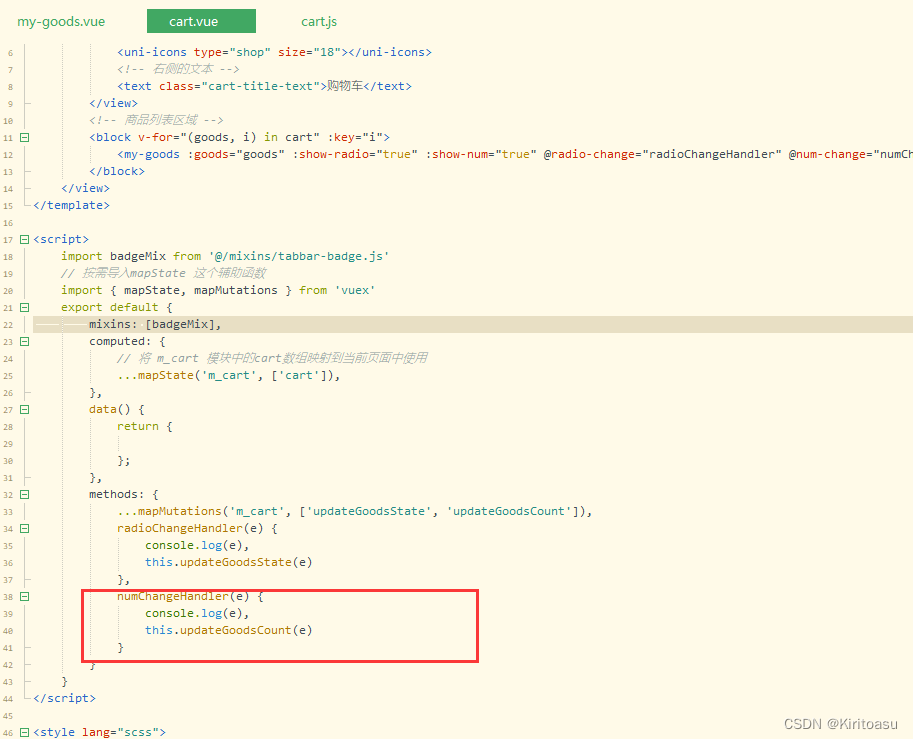Click 'console.log(e),' on line 39
Screen dimensions: 913x739
click(197, 613)
